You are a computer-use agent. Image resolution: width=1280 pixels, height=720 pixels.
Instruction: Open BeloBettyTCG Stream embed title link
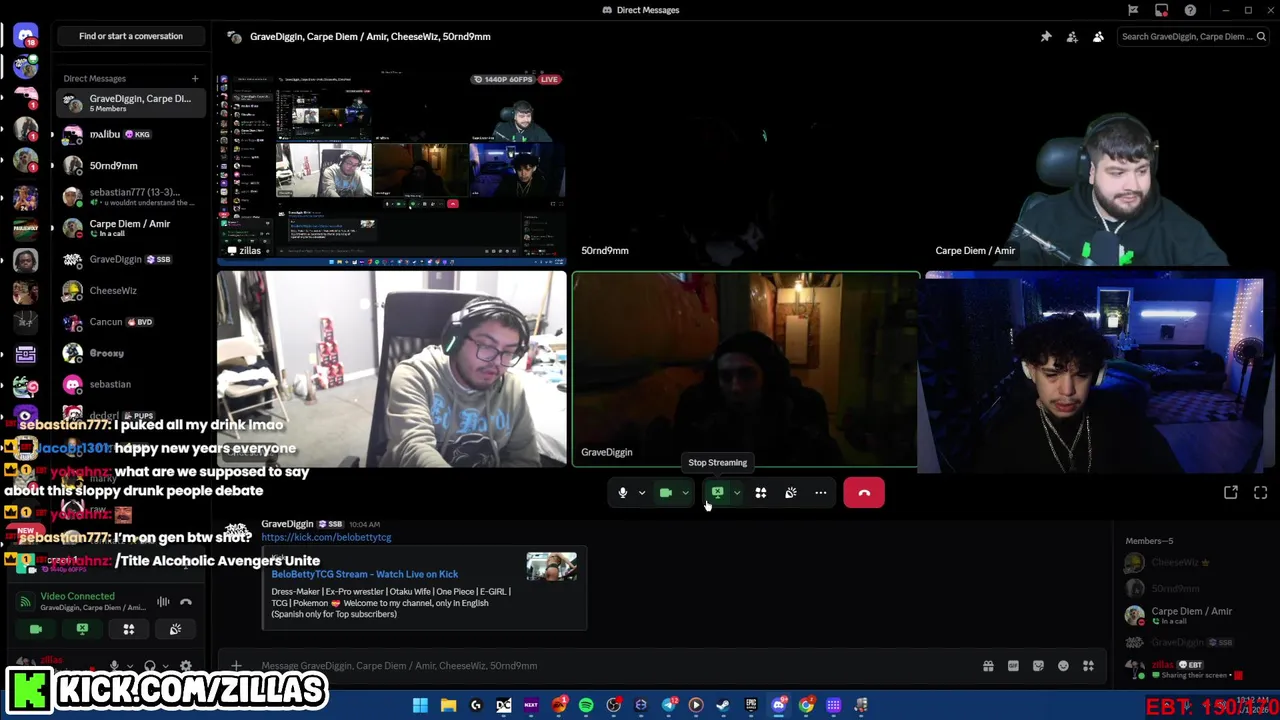[x=364, y=574]
